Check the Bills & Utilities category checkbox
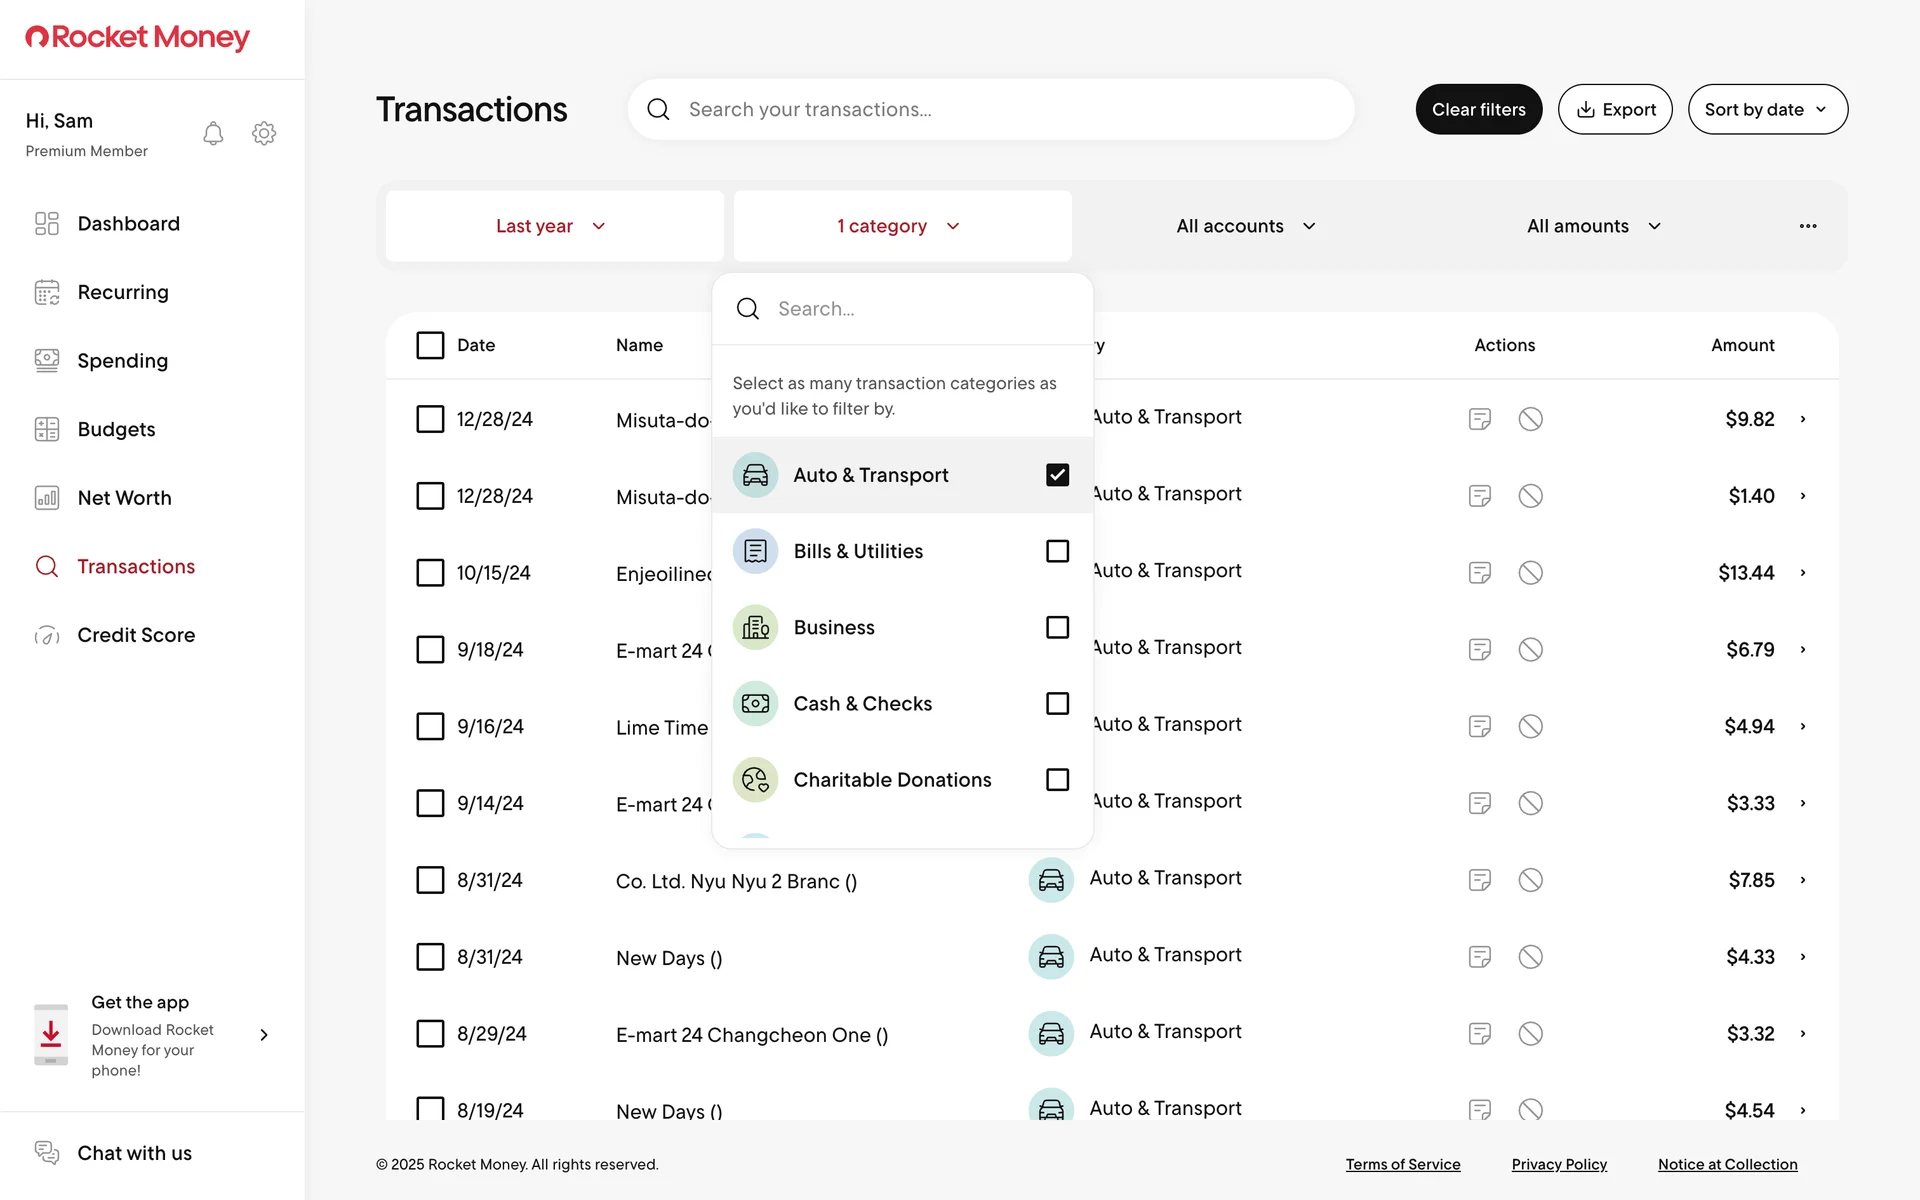This screenshot has width=1920, height=1200. click(1057, 551)
